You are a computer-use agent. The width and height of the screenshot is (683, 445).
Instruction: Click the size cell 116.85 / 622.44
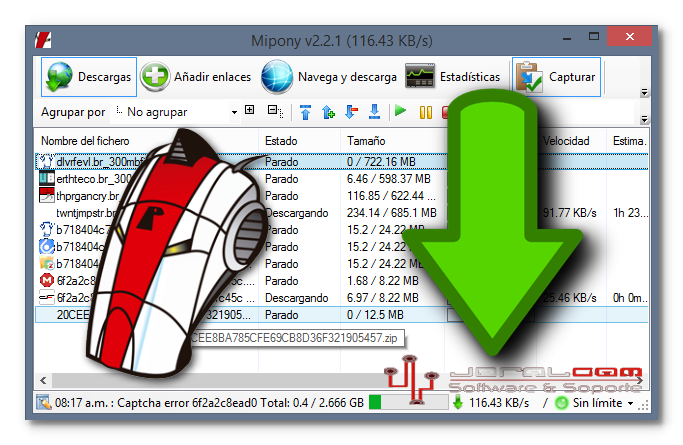391,196
